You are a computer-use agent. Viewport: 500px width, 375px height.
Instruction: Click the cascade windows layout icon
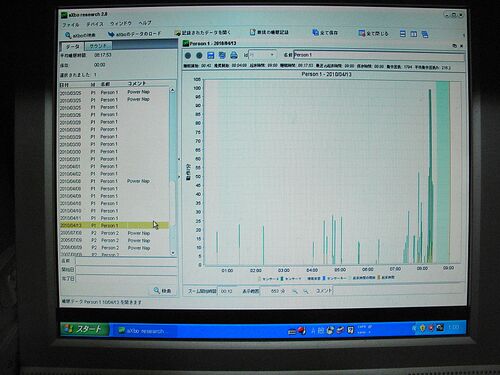425,34
